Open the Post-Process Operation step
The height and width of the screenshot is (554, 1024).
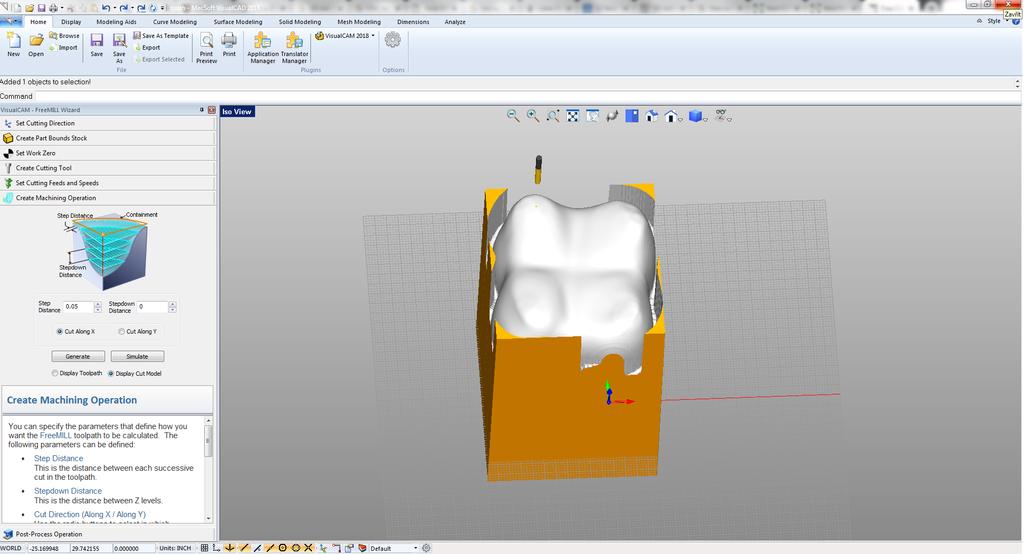click(x=108, y=534)
